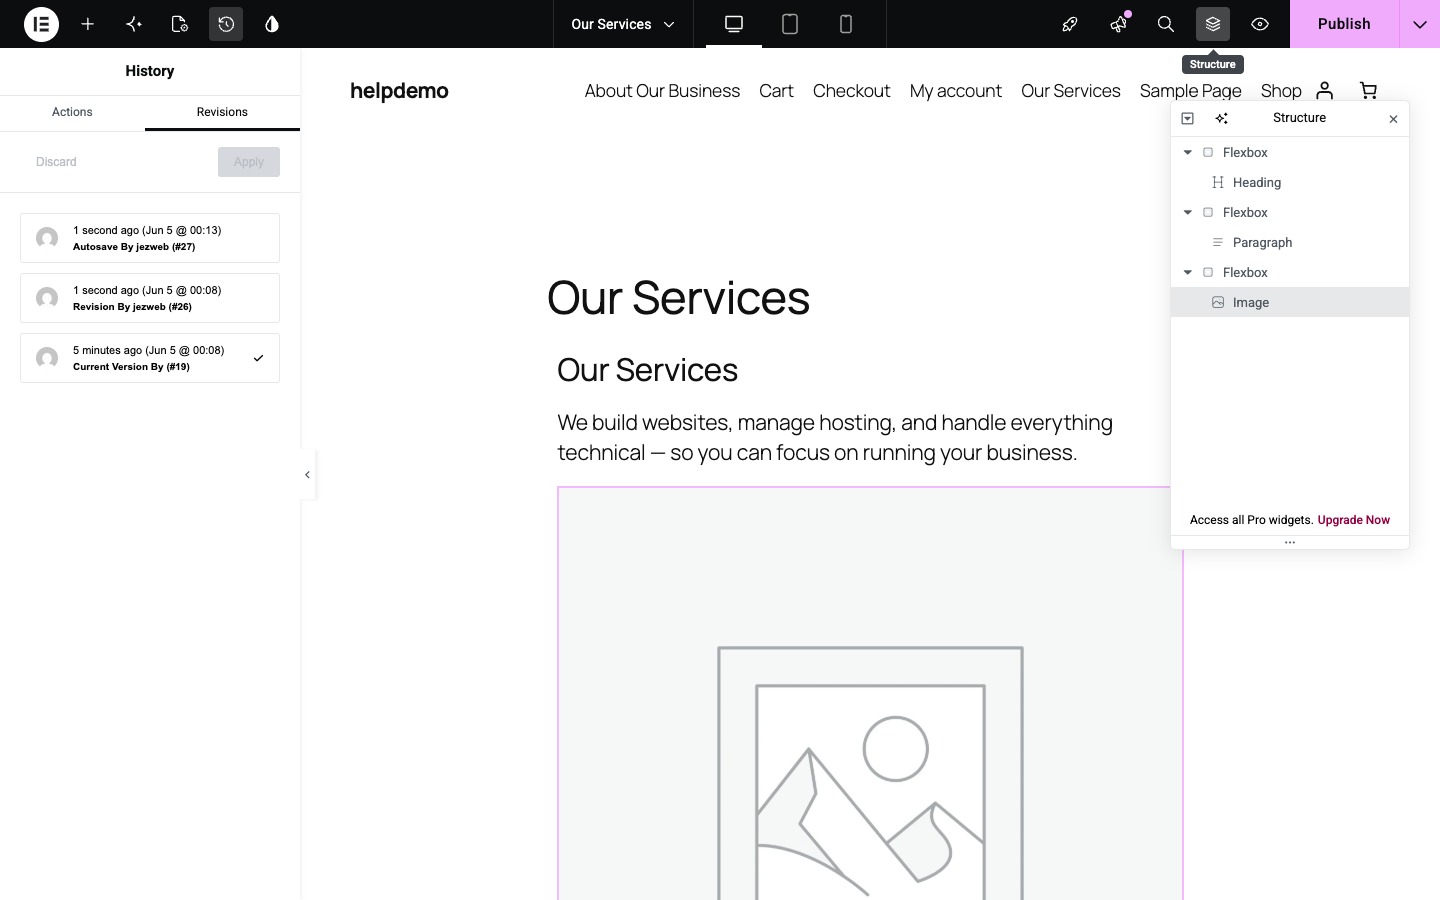Switch to desktop view mode
The image size is (1440, 900).
pyautogui.click(x=734, y=24)
